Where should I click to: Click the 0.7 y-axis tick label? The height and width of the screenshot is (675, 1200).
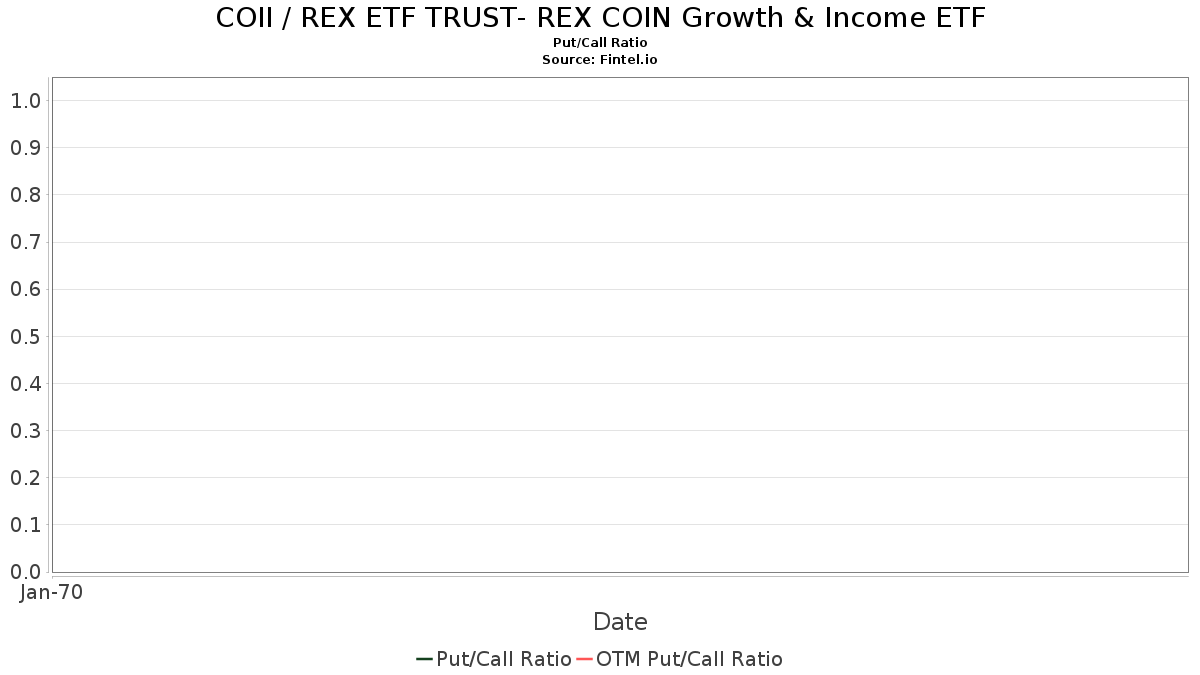click(x=25, y=242)
